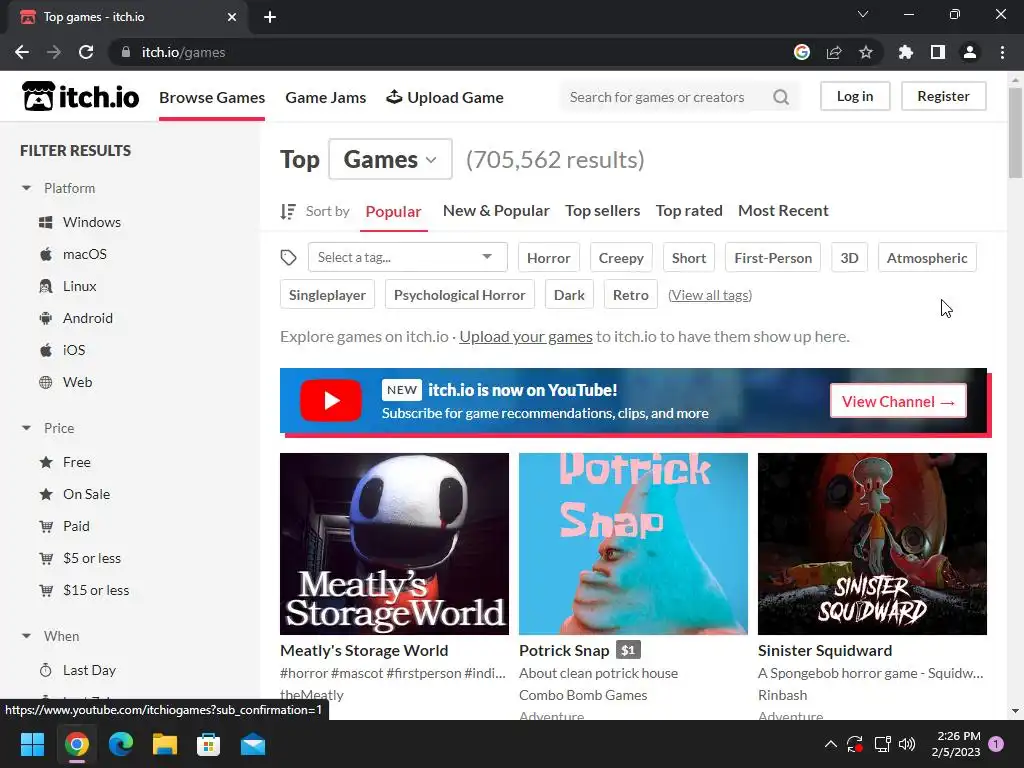
Task: Click the Web globe icon
Action: (46, 382)
